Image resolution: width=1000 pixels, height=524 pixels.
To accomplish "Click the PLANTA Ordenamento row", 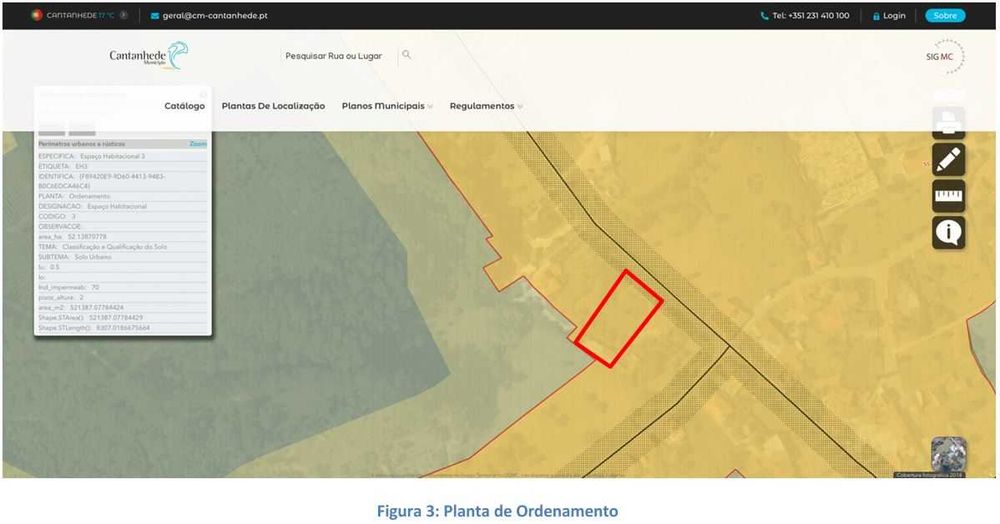I will [122, 196].
